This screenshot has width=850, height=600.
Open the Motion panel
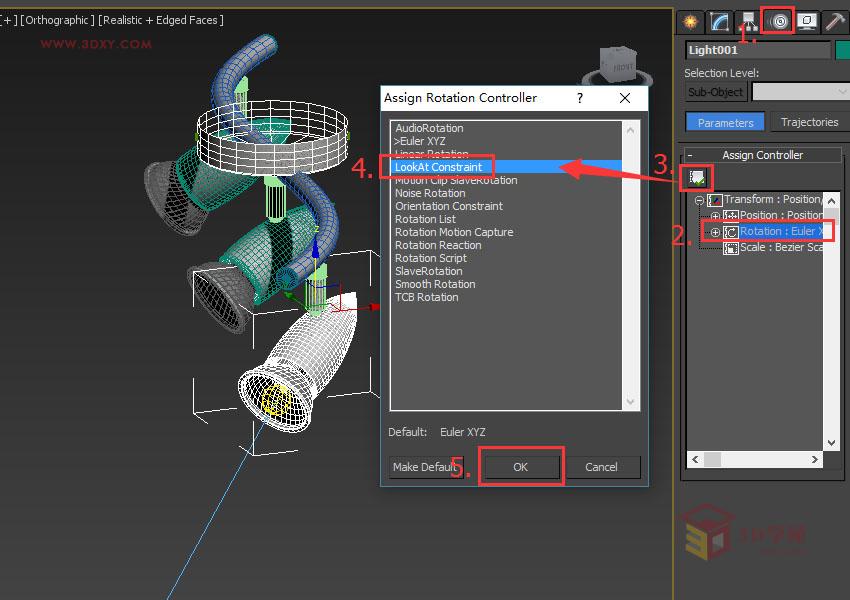pos(777,21)
